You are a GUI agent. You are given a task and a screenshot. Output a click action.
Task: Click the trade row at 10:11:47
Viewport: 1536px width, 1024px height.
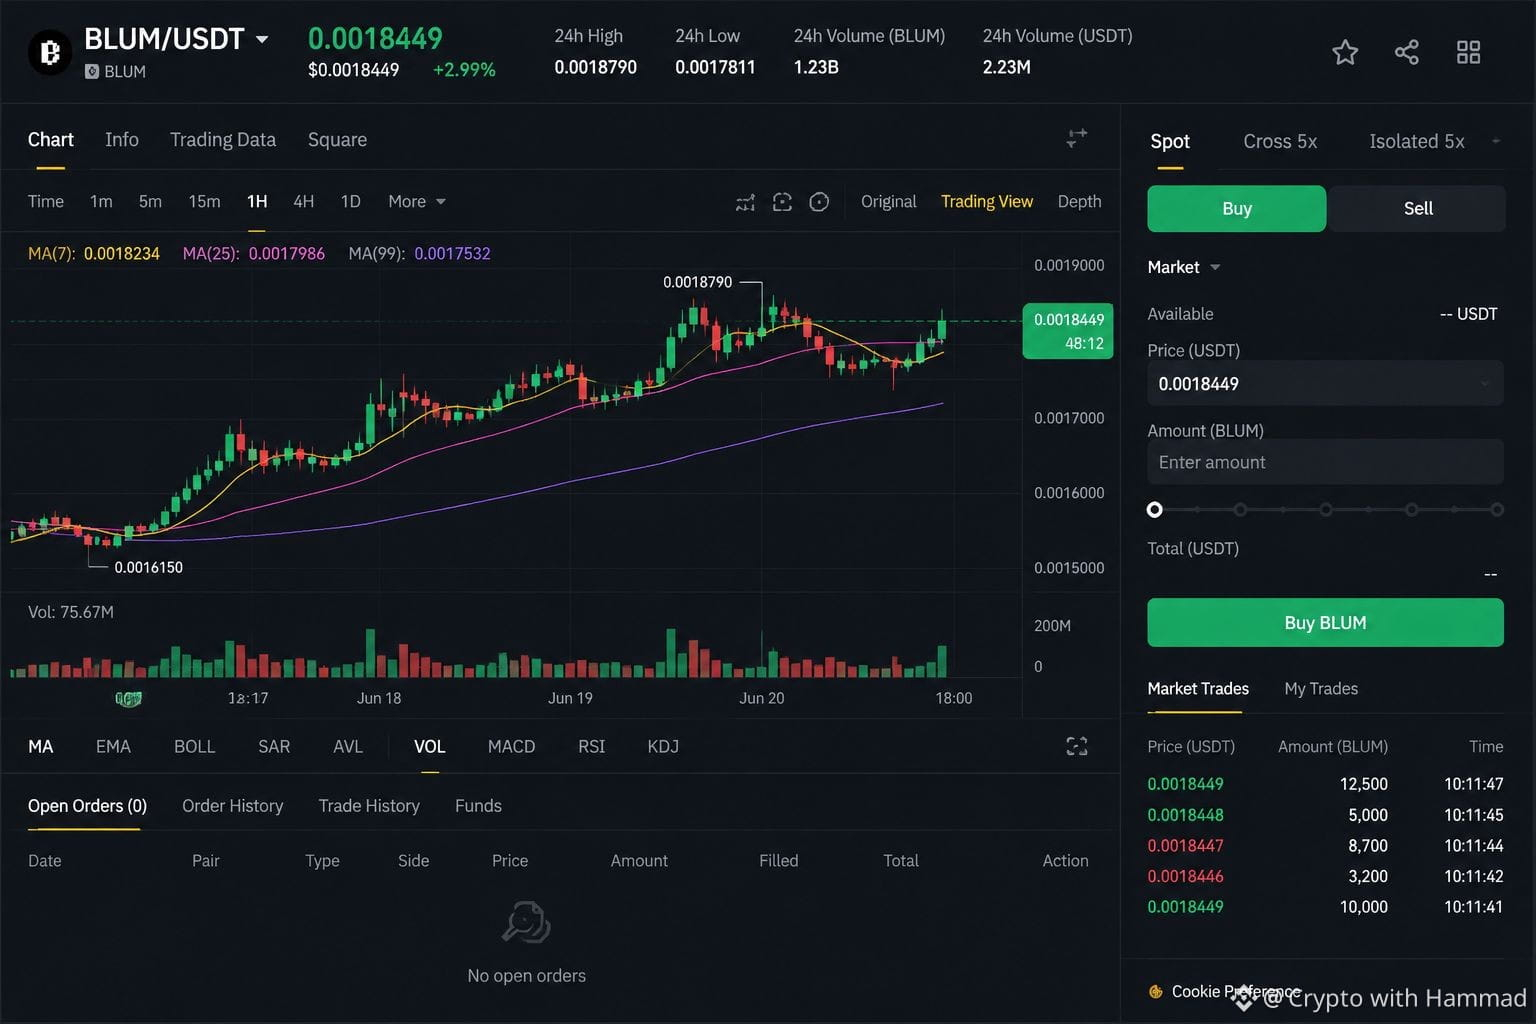tap(1325, 784)
